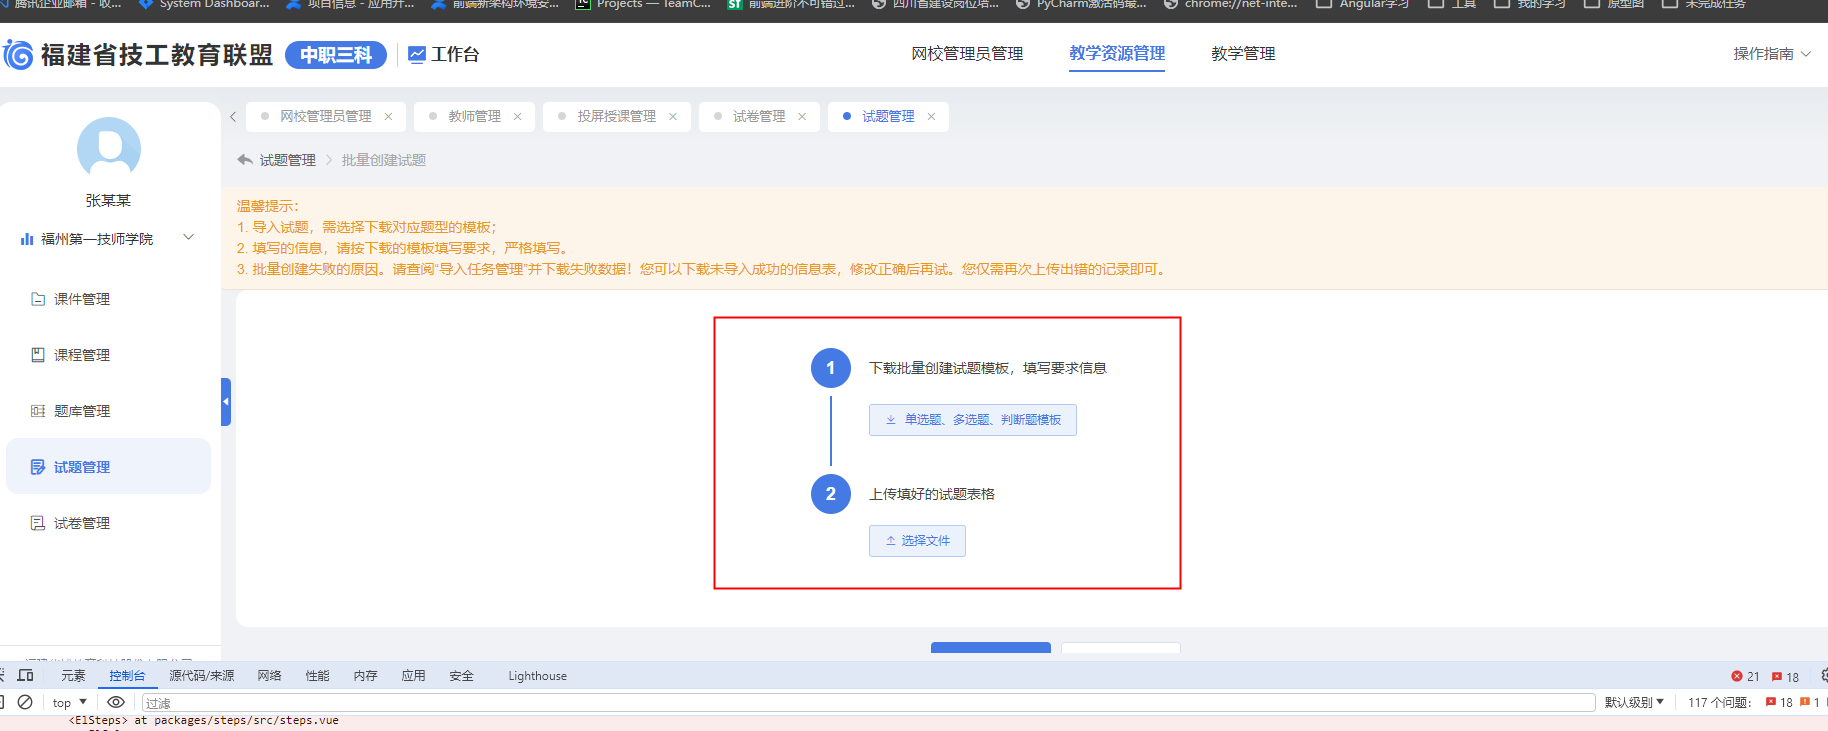1828x731 pixels.
Task: Go to 网校管理员管理 in the top navigation
Action: (x=967, y=54)
